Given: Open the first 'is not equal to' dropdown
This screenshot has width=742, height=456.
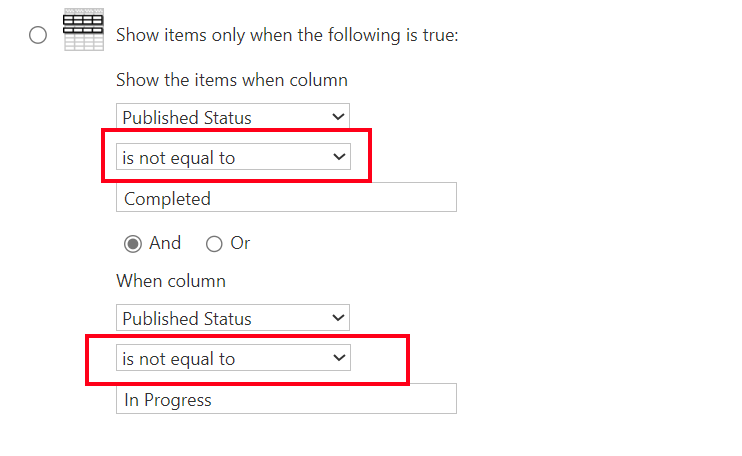Looking at the screenshot, I should coord(232,157).
